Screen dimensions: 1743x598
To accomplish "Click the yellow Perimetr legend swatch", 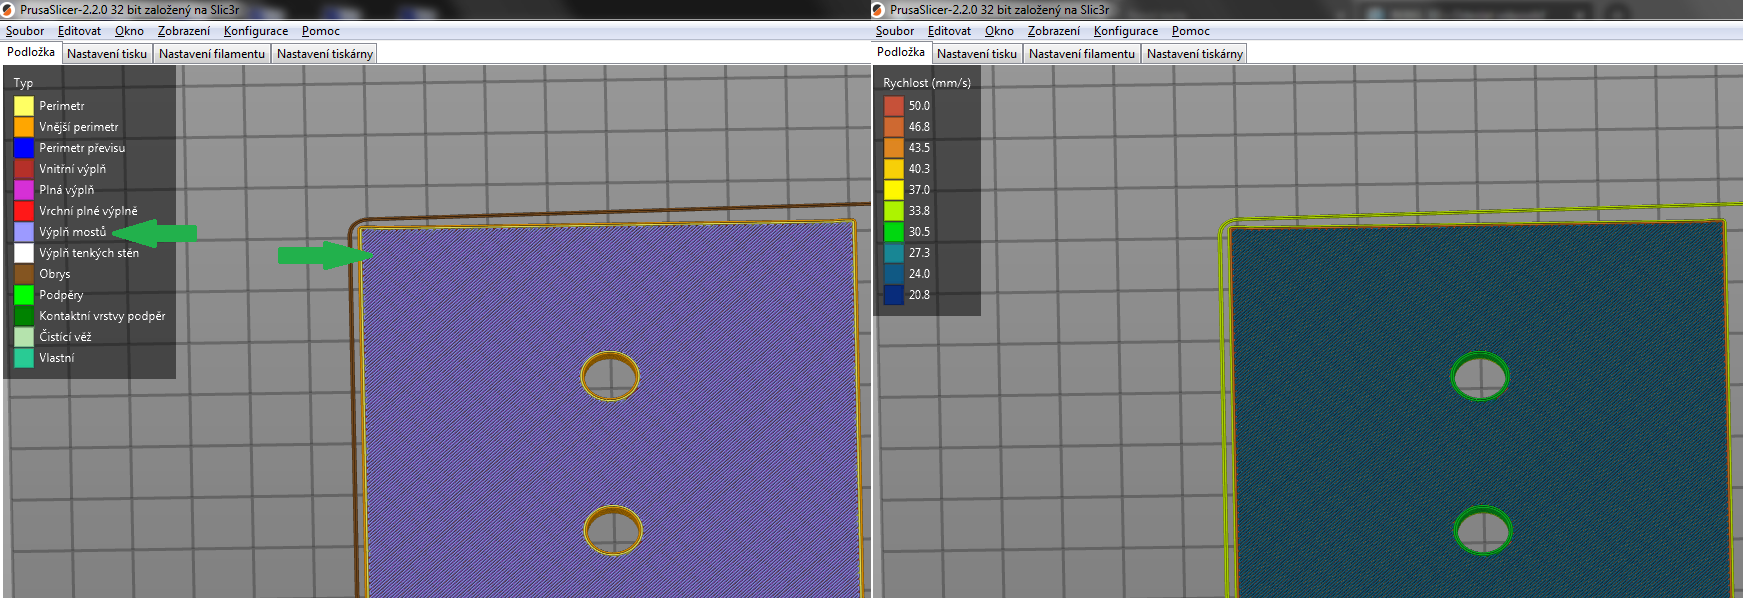I will point(24,106).
